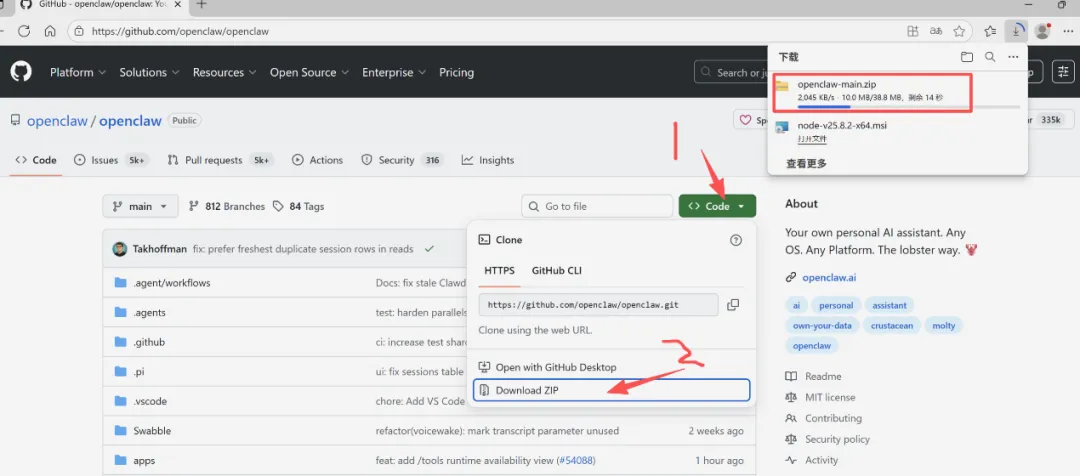Open the GitHub header sliders icon button

pyautogui.click(x=1065, y=72)
